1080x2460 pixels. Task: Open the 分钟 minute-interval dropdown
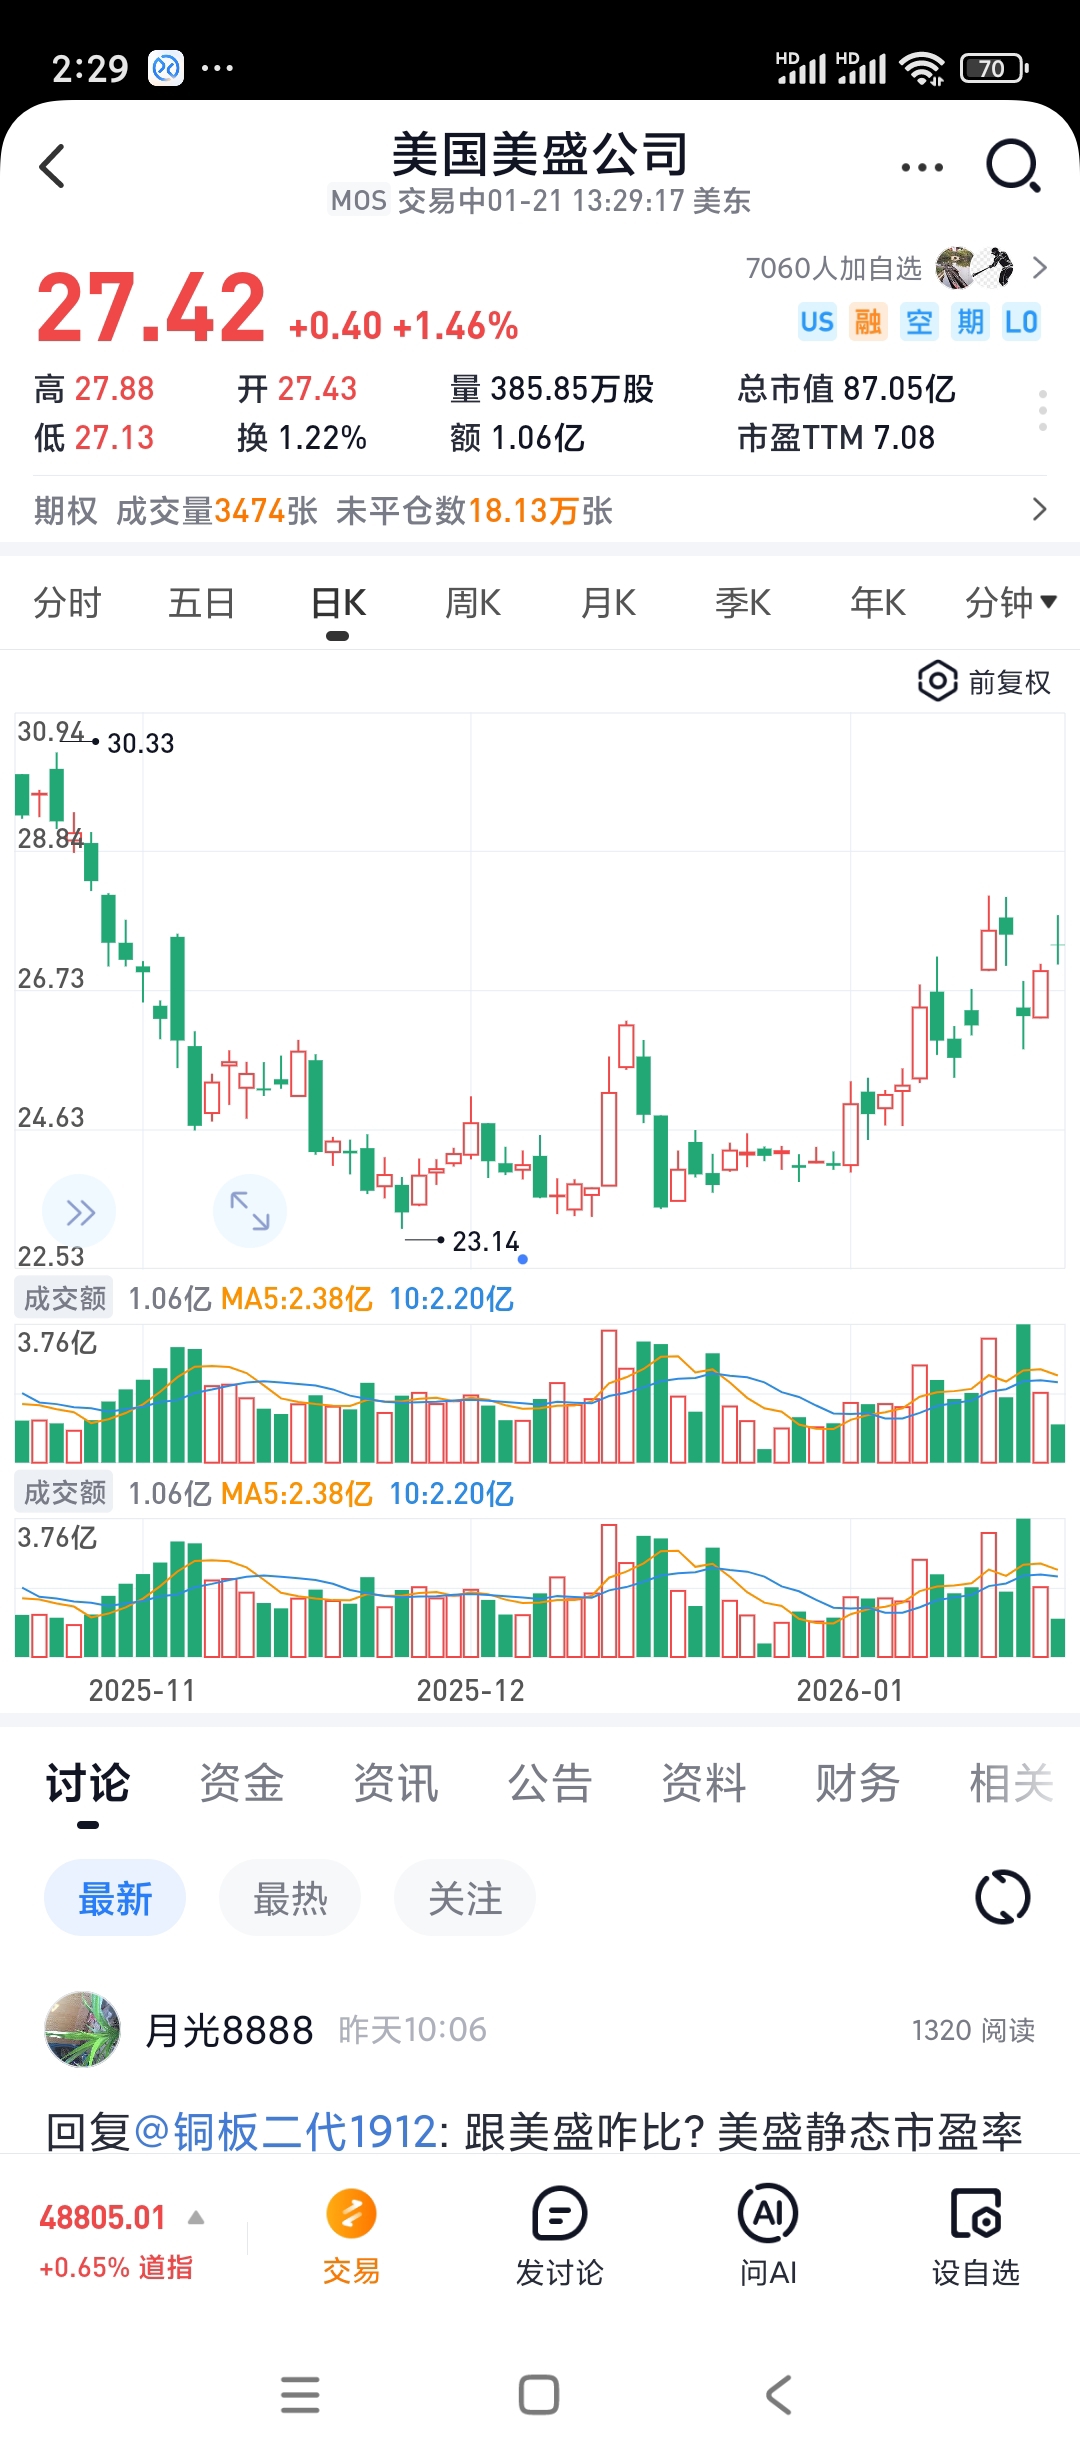[x=1011, y=603]
